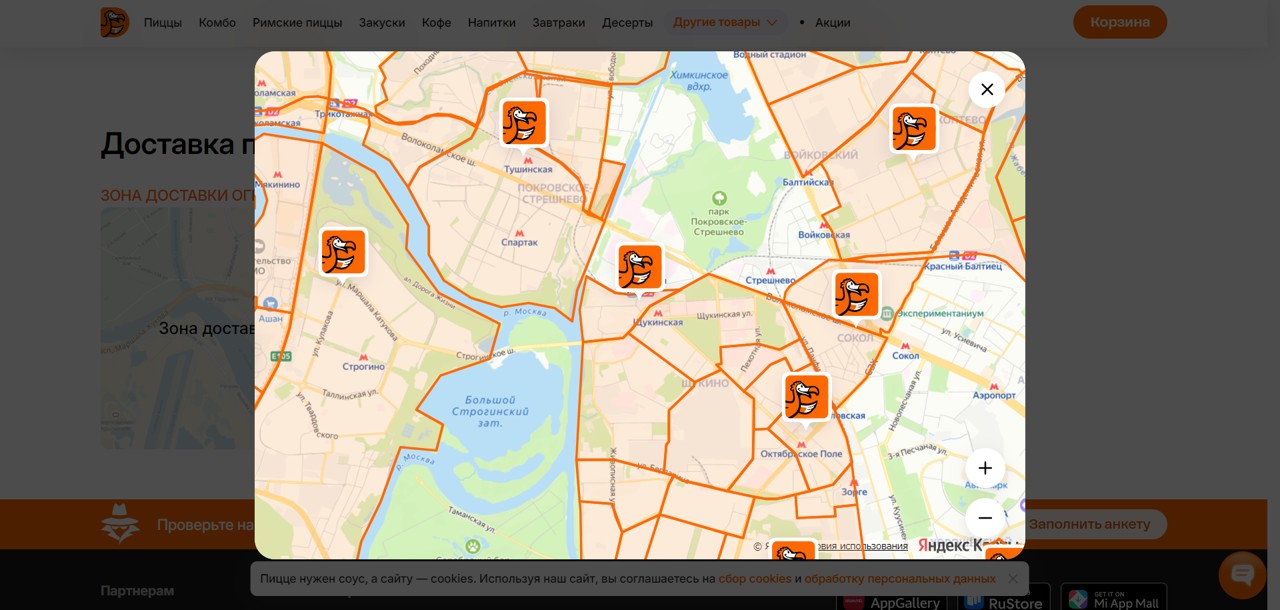The width and height of the screenshot is (1280, 610).
Task: Click the Партнерам footer heading
Action: coord(137,591)
